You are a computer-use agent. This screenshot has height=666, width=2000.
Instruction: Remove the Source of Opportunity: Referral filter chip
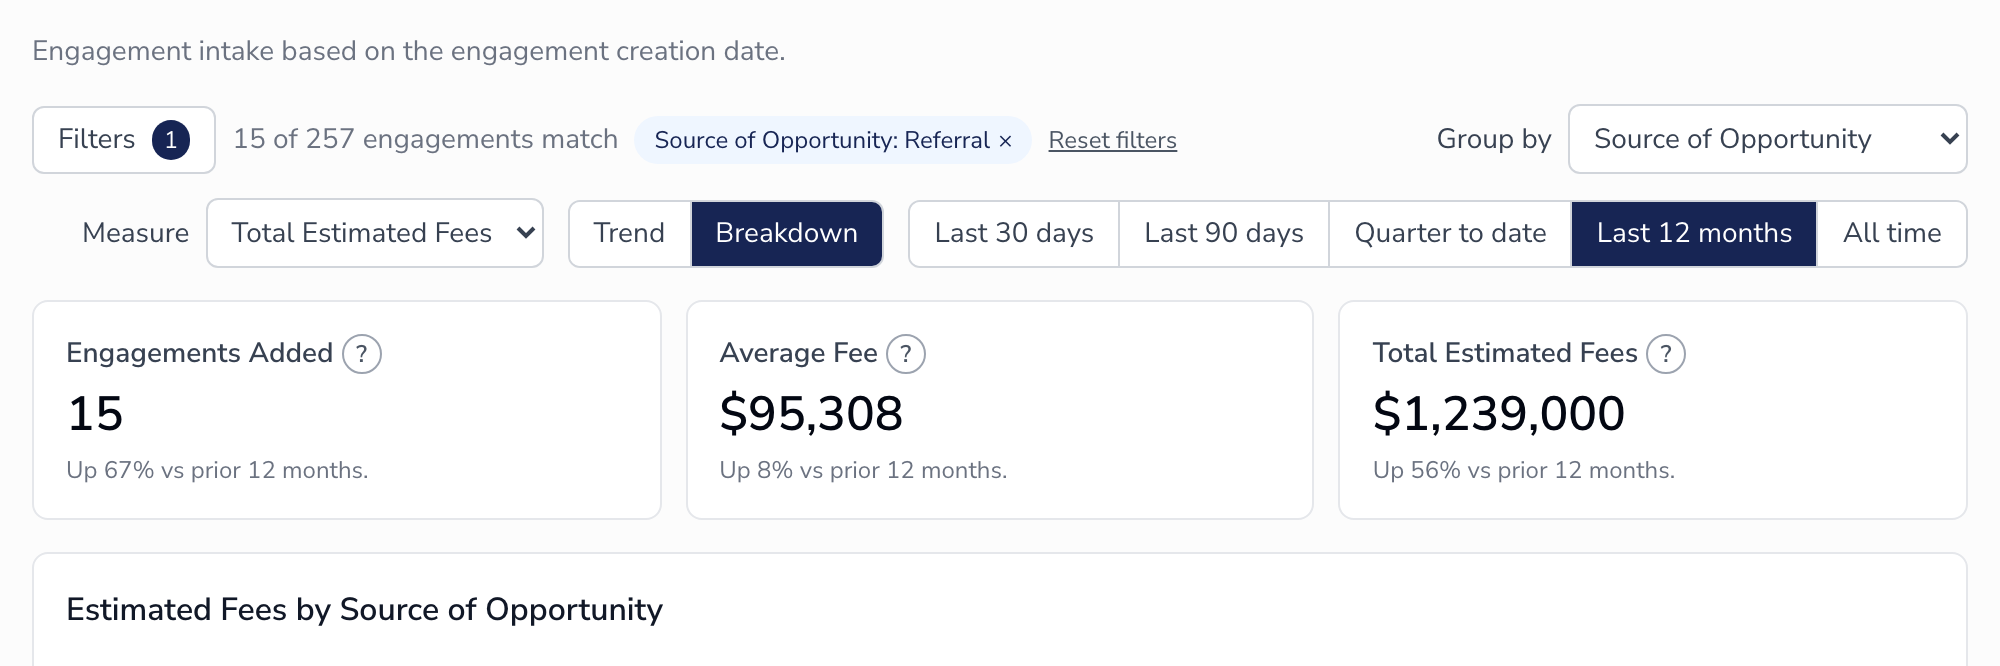(x=1005, y=141)
